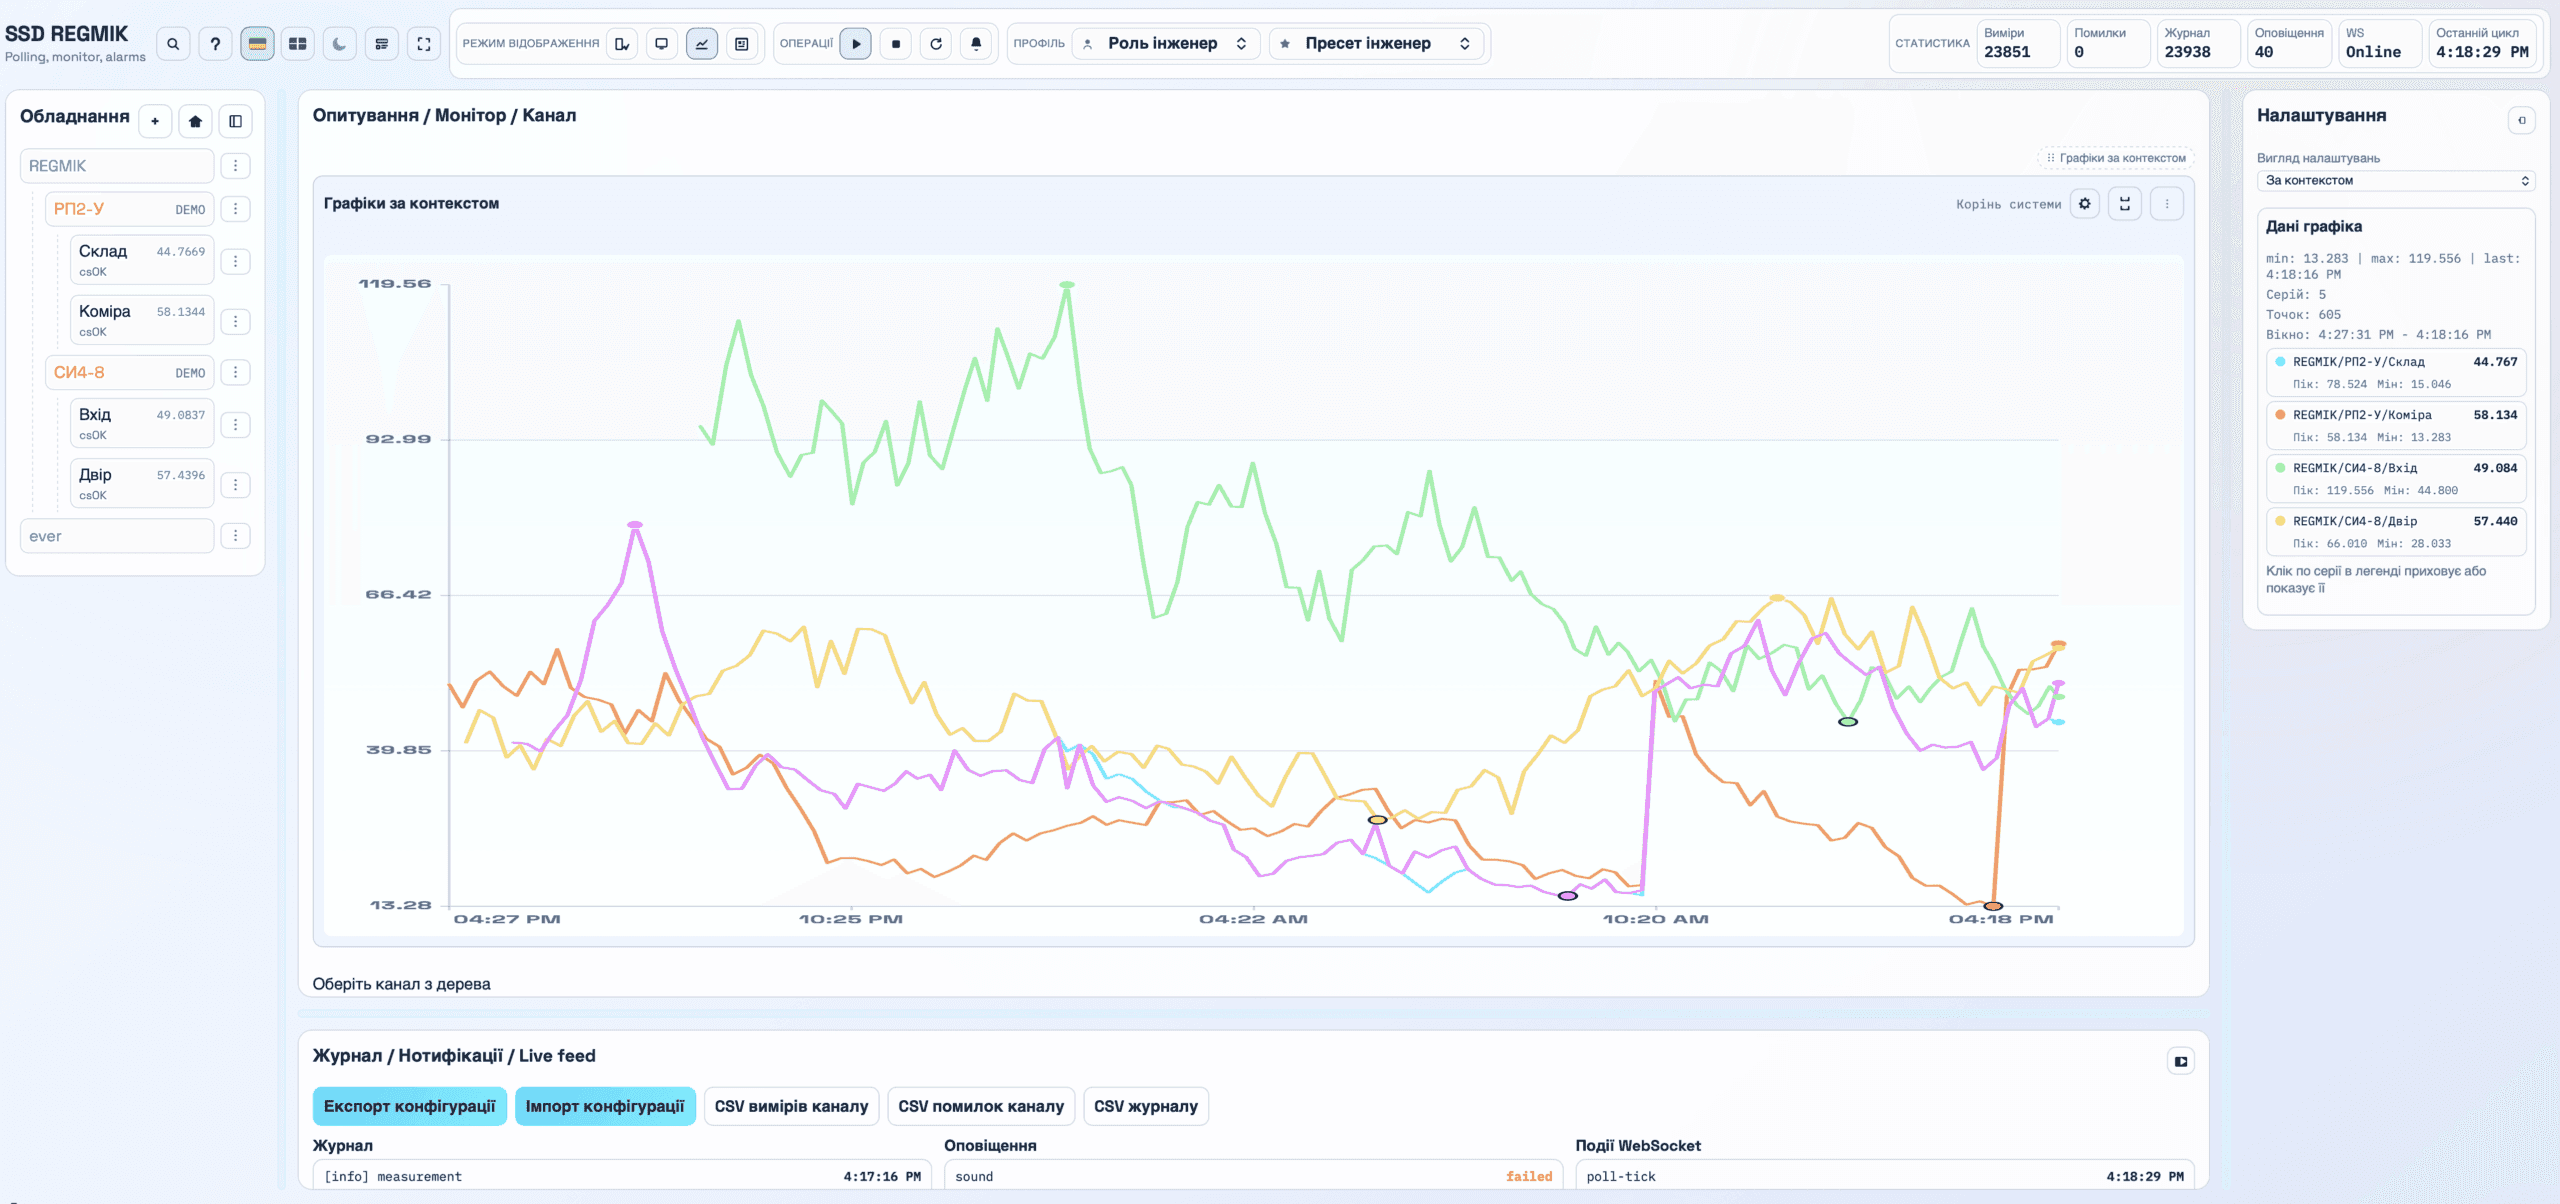
Task: Click the refresh operation icon
Action: [x=936, y=44]
